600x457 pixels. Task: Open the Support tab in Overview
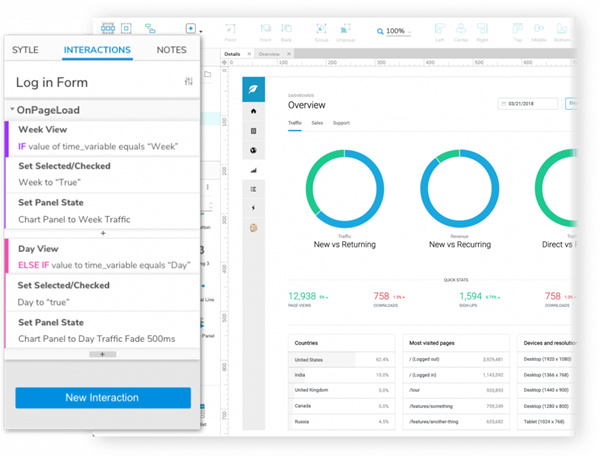point(341,123)
